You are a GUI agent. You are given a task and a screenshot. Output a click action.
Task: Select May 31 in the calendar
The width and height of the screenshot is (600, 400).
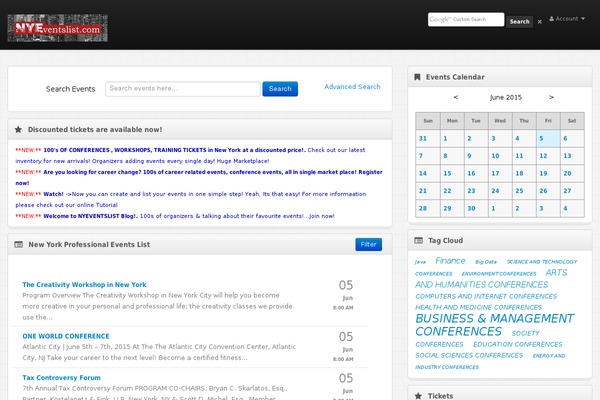coord(428,139)
